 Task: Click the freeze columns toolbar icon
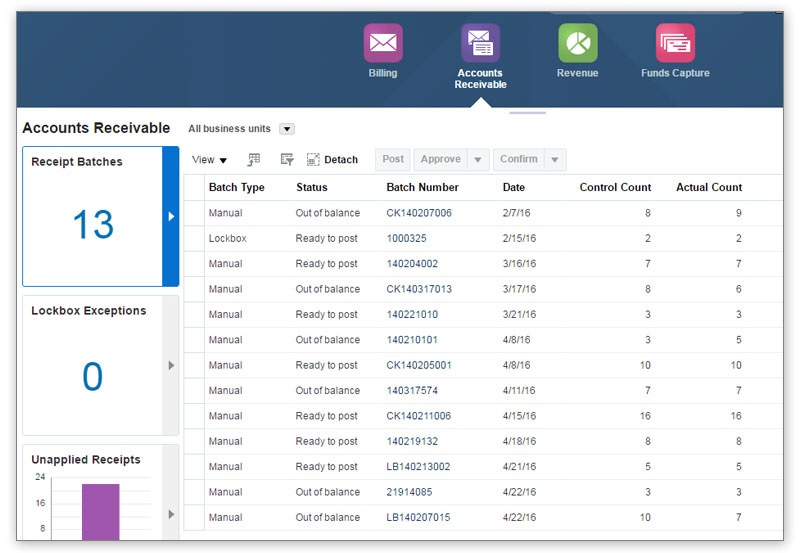pyautogui.click(x=254, y=160)
